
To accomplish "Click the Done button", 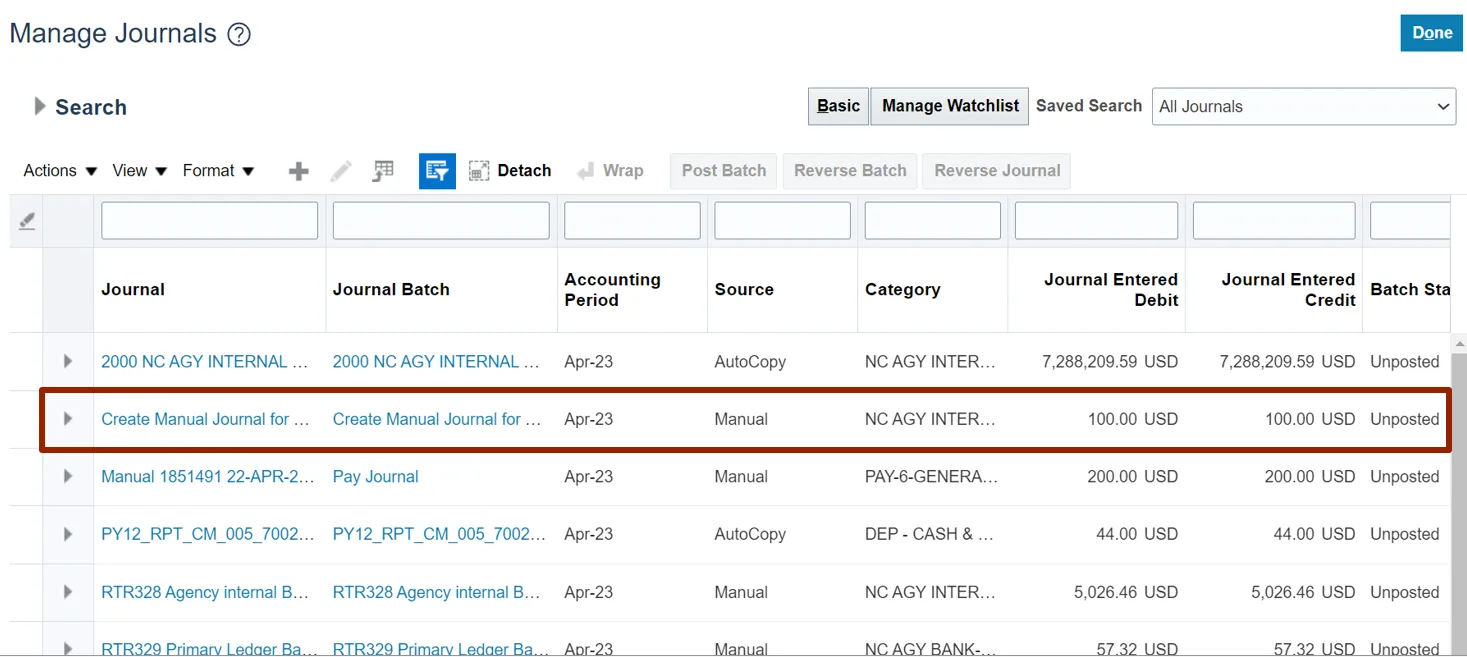I will pos(1431,33).
